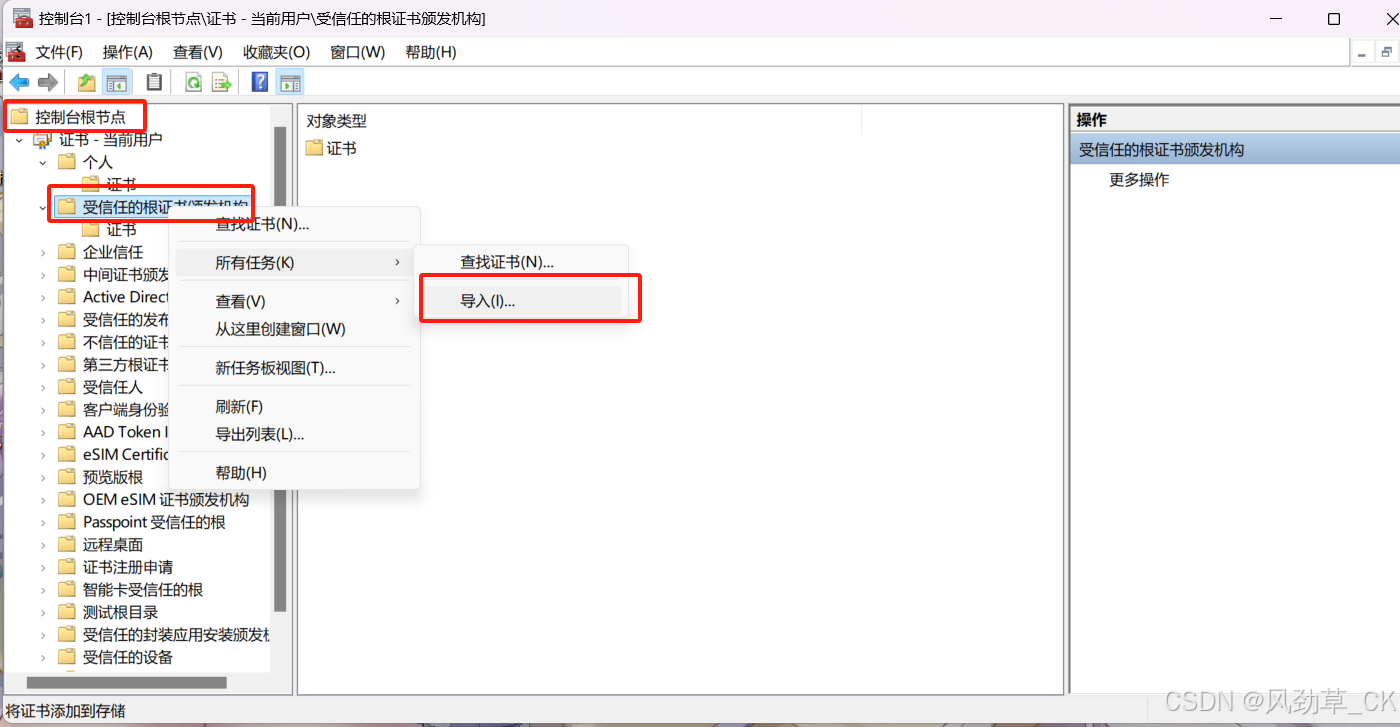Click the Forward arrow toolbar icon
The width and height of the screenshot is (1400, 727).
click(x=47, y=82)
